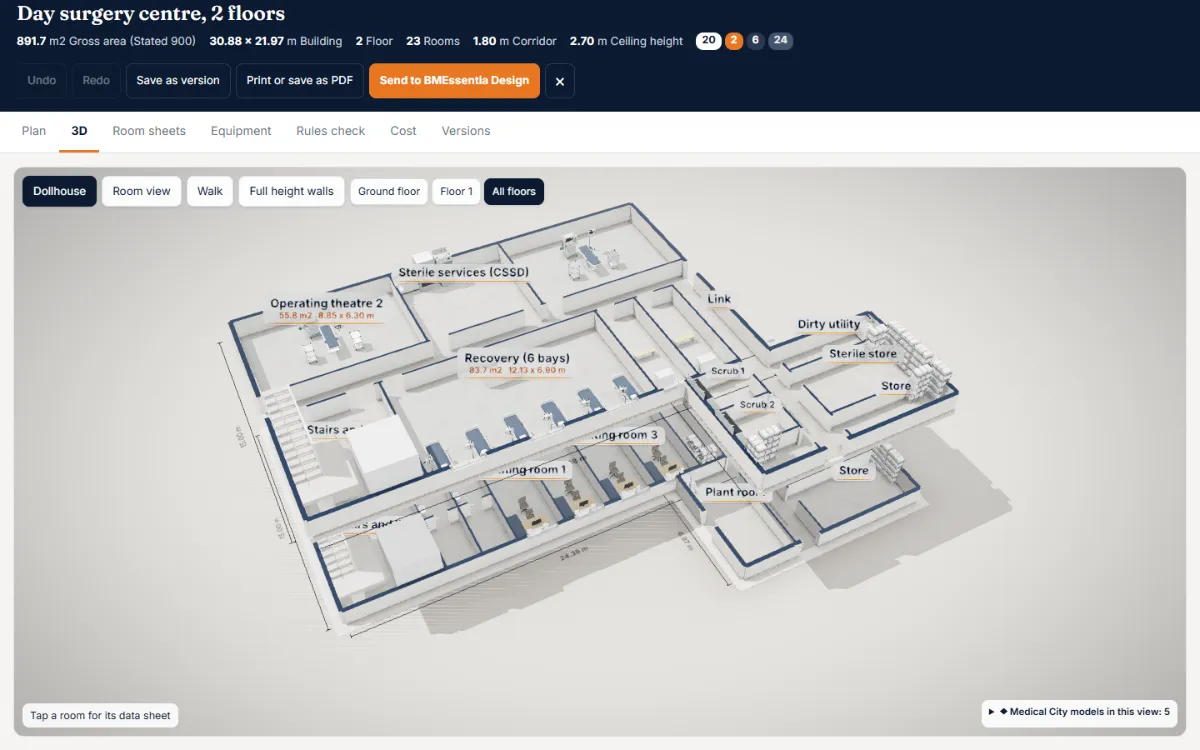Click Send to BMEssentia Design
1200x750 pixels.
tap(455, 81)
